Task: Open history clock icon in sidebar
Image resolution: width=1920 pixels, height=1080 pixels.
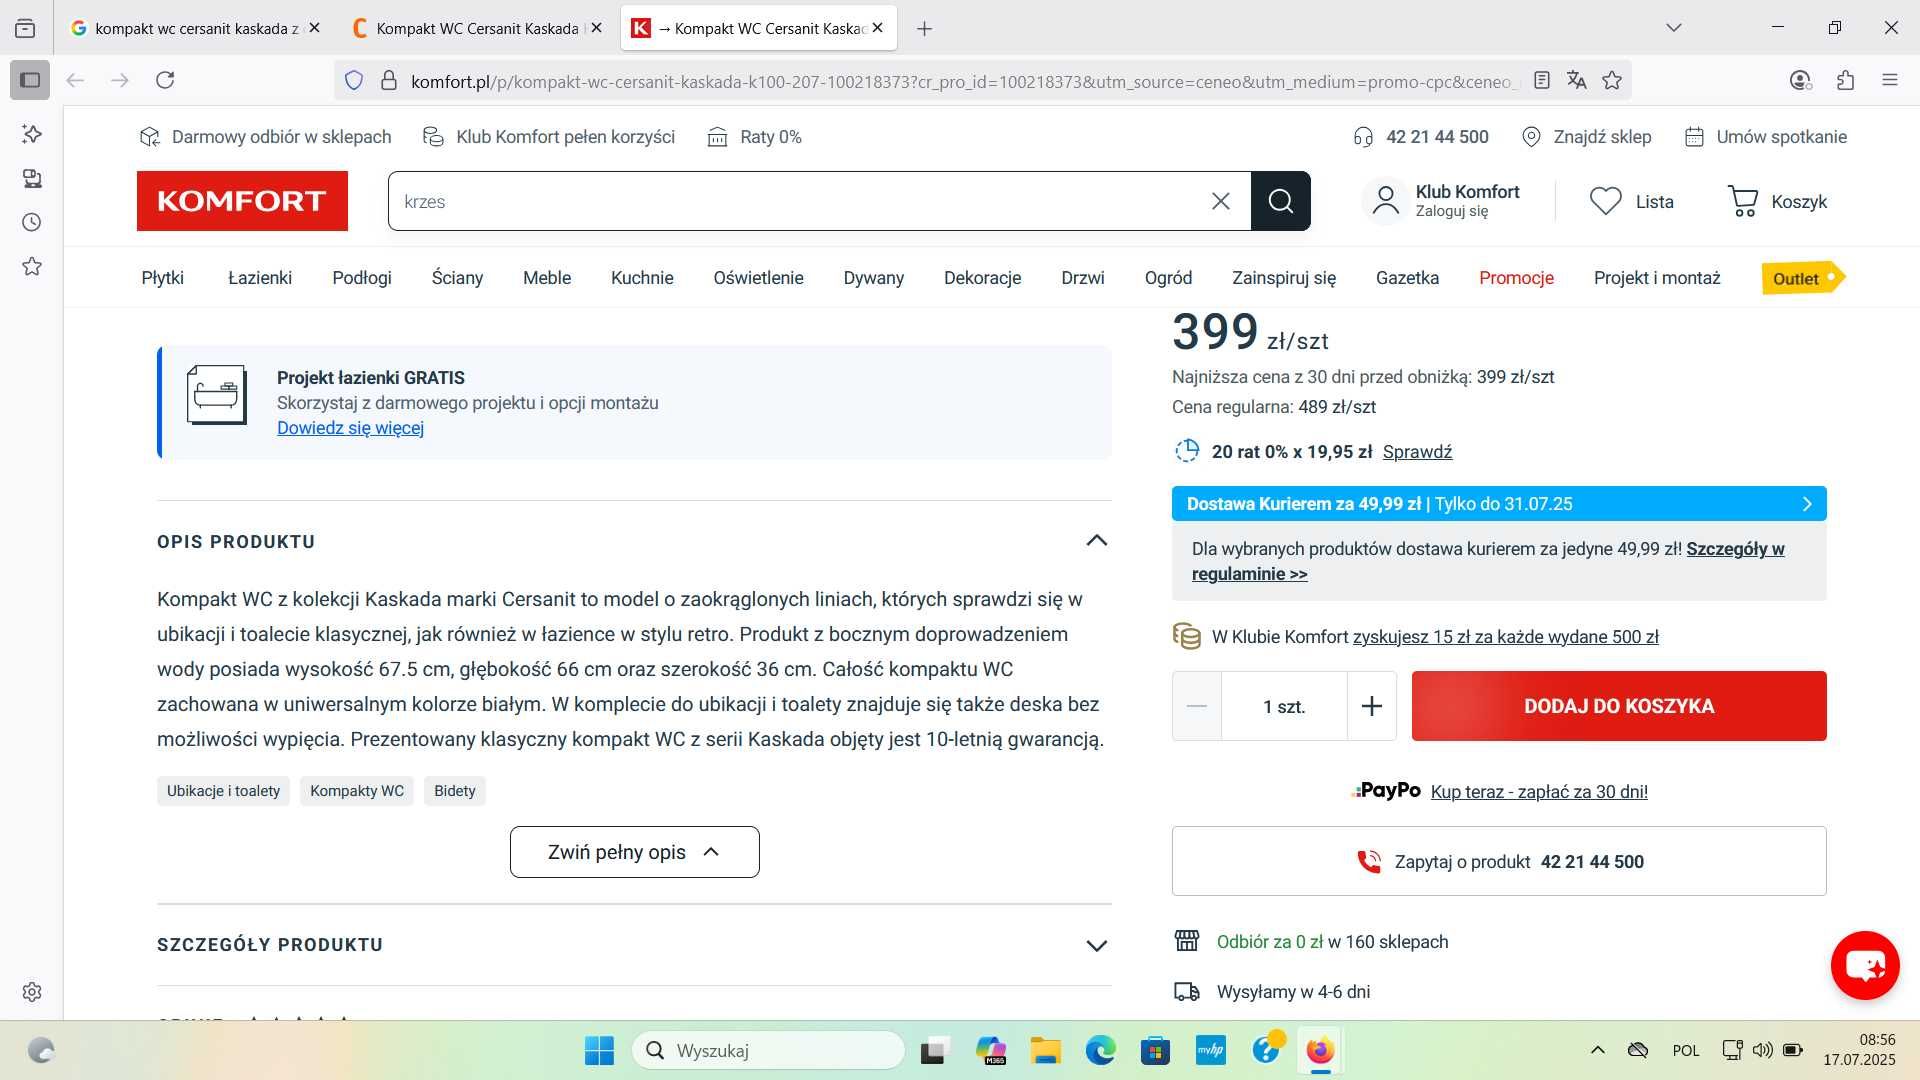Action: pos(32,222)
